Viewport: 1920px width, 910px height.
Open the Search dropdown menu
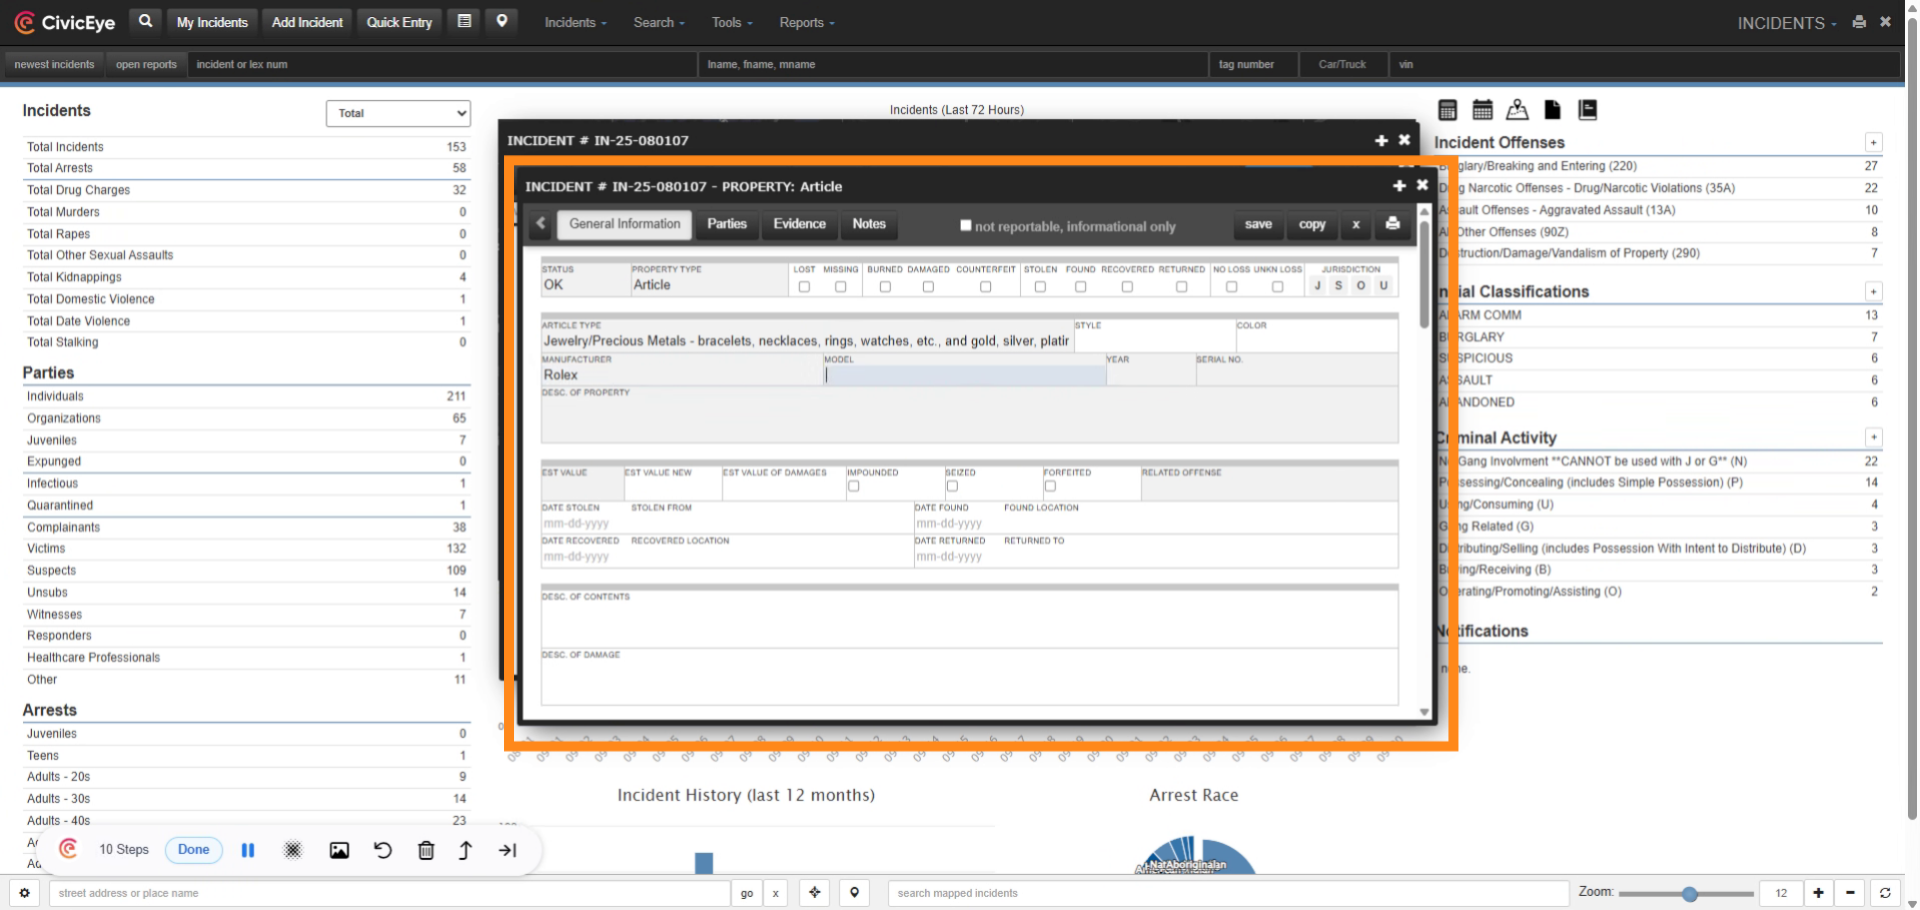[x=659, y=22]
